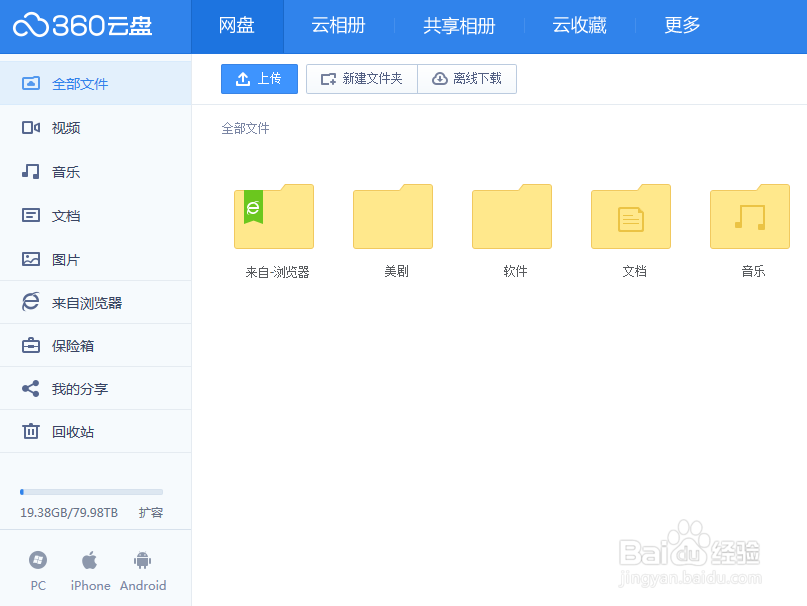Click the 音乐 note icon in sidebar
Image resolution: width=807 pixels, height=606 pixels.
click(x=31, y=171)
